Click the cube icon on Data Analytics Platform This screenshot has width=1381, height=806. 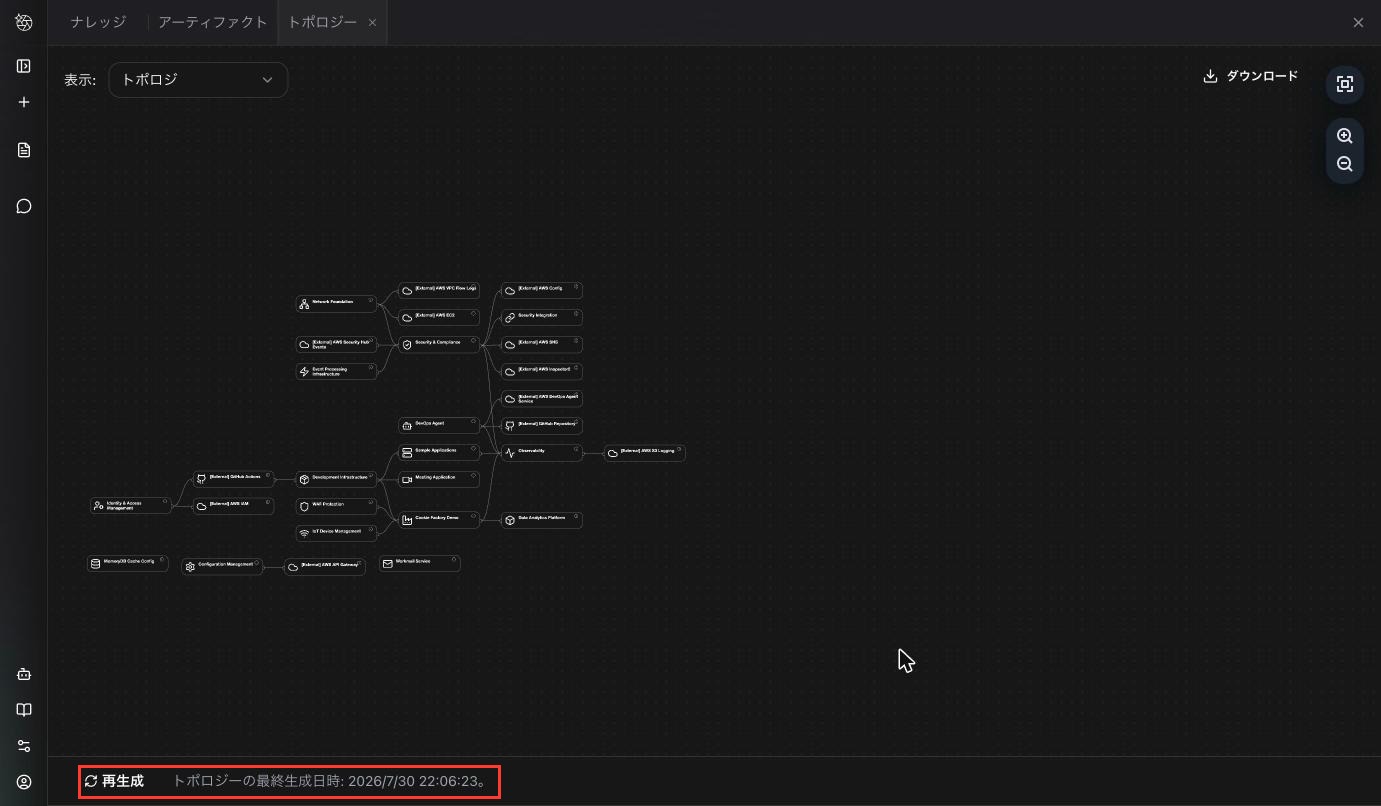pos(510,521)
